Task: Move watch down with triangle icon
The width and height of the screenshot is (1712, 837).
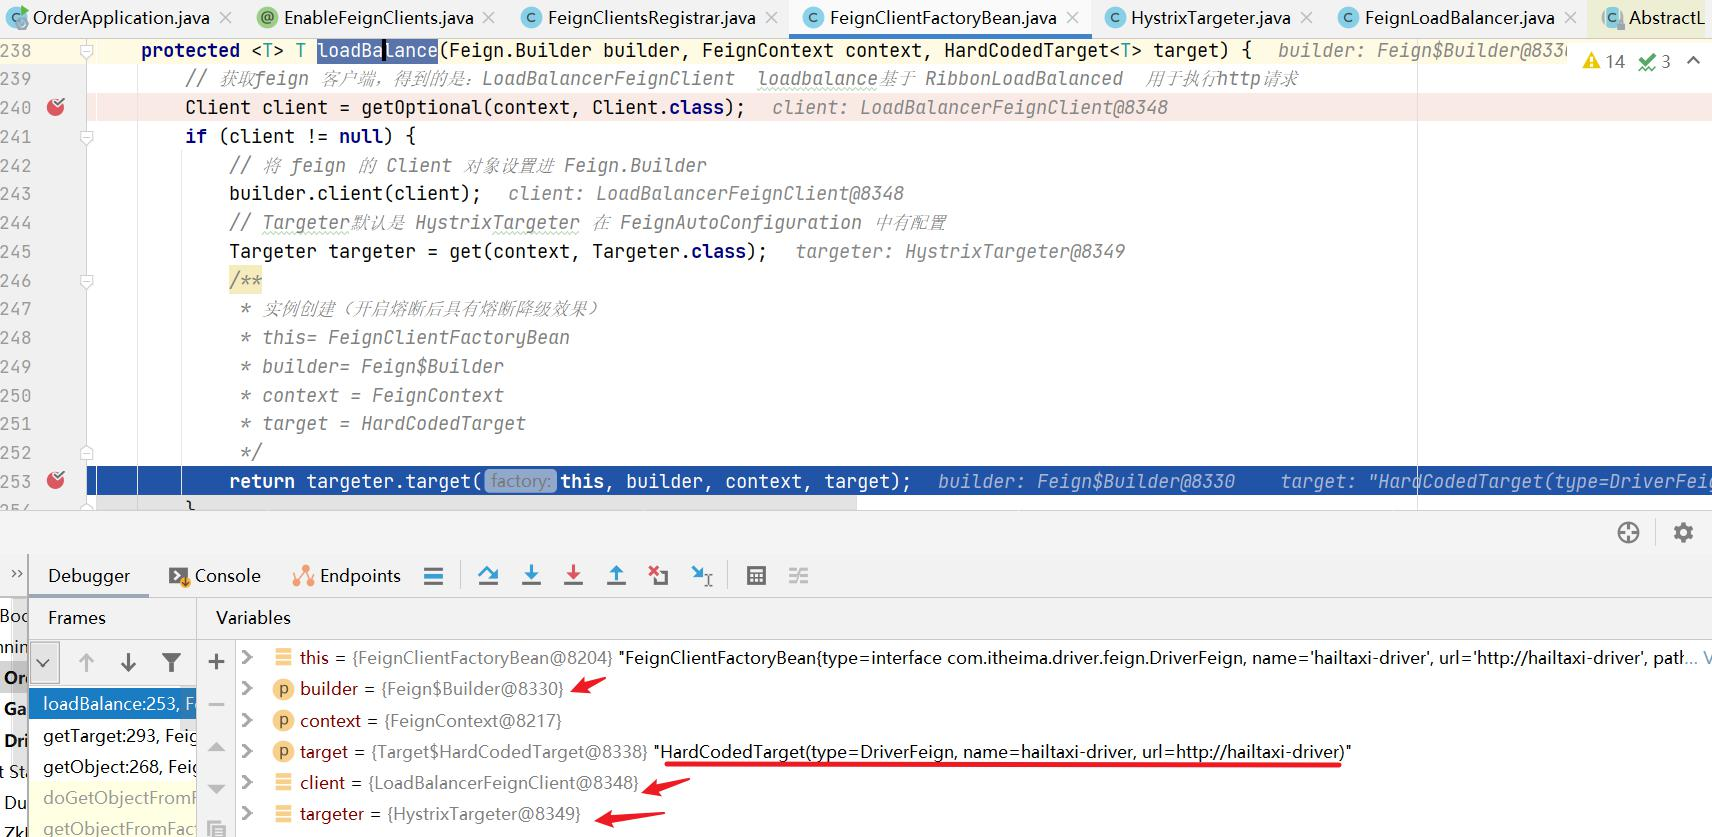Action: [x=216, y=788]
